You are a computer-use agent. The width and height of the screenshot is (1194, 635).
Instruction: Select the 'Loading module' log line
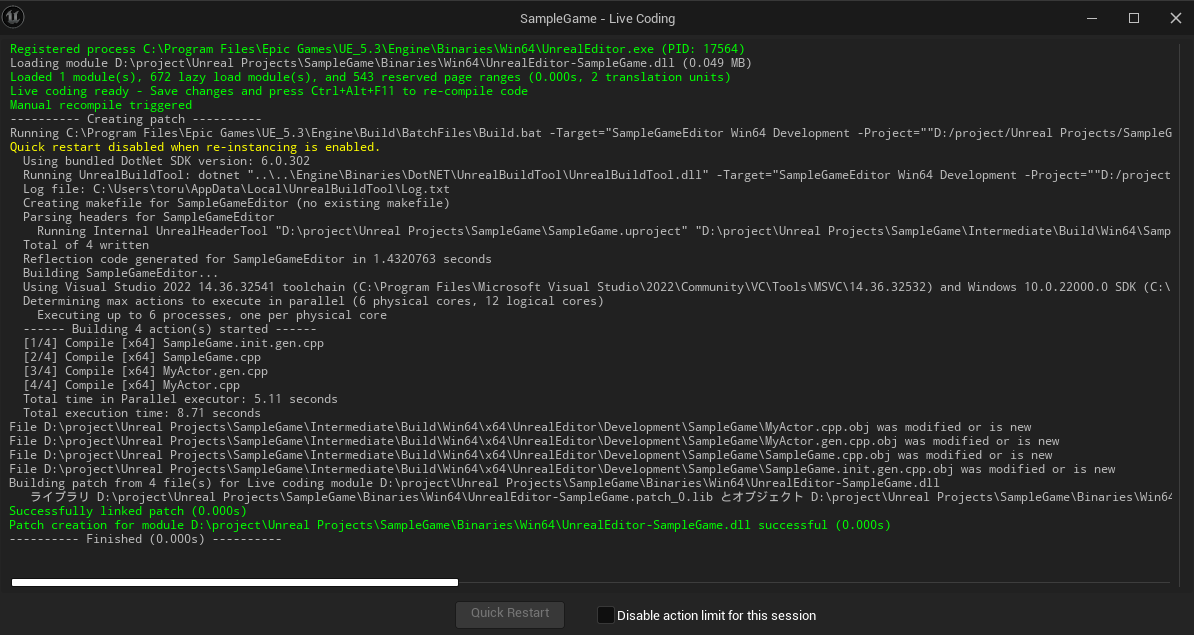(381, 63)
